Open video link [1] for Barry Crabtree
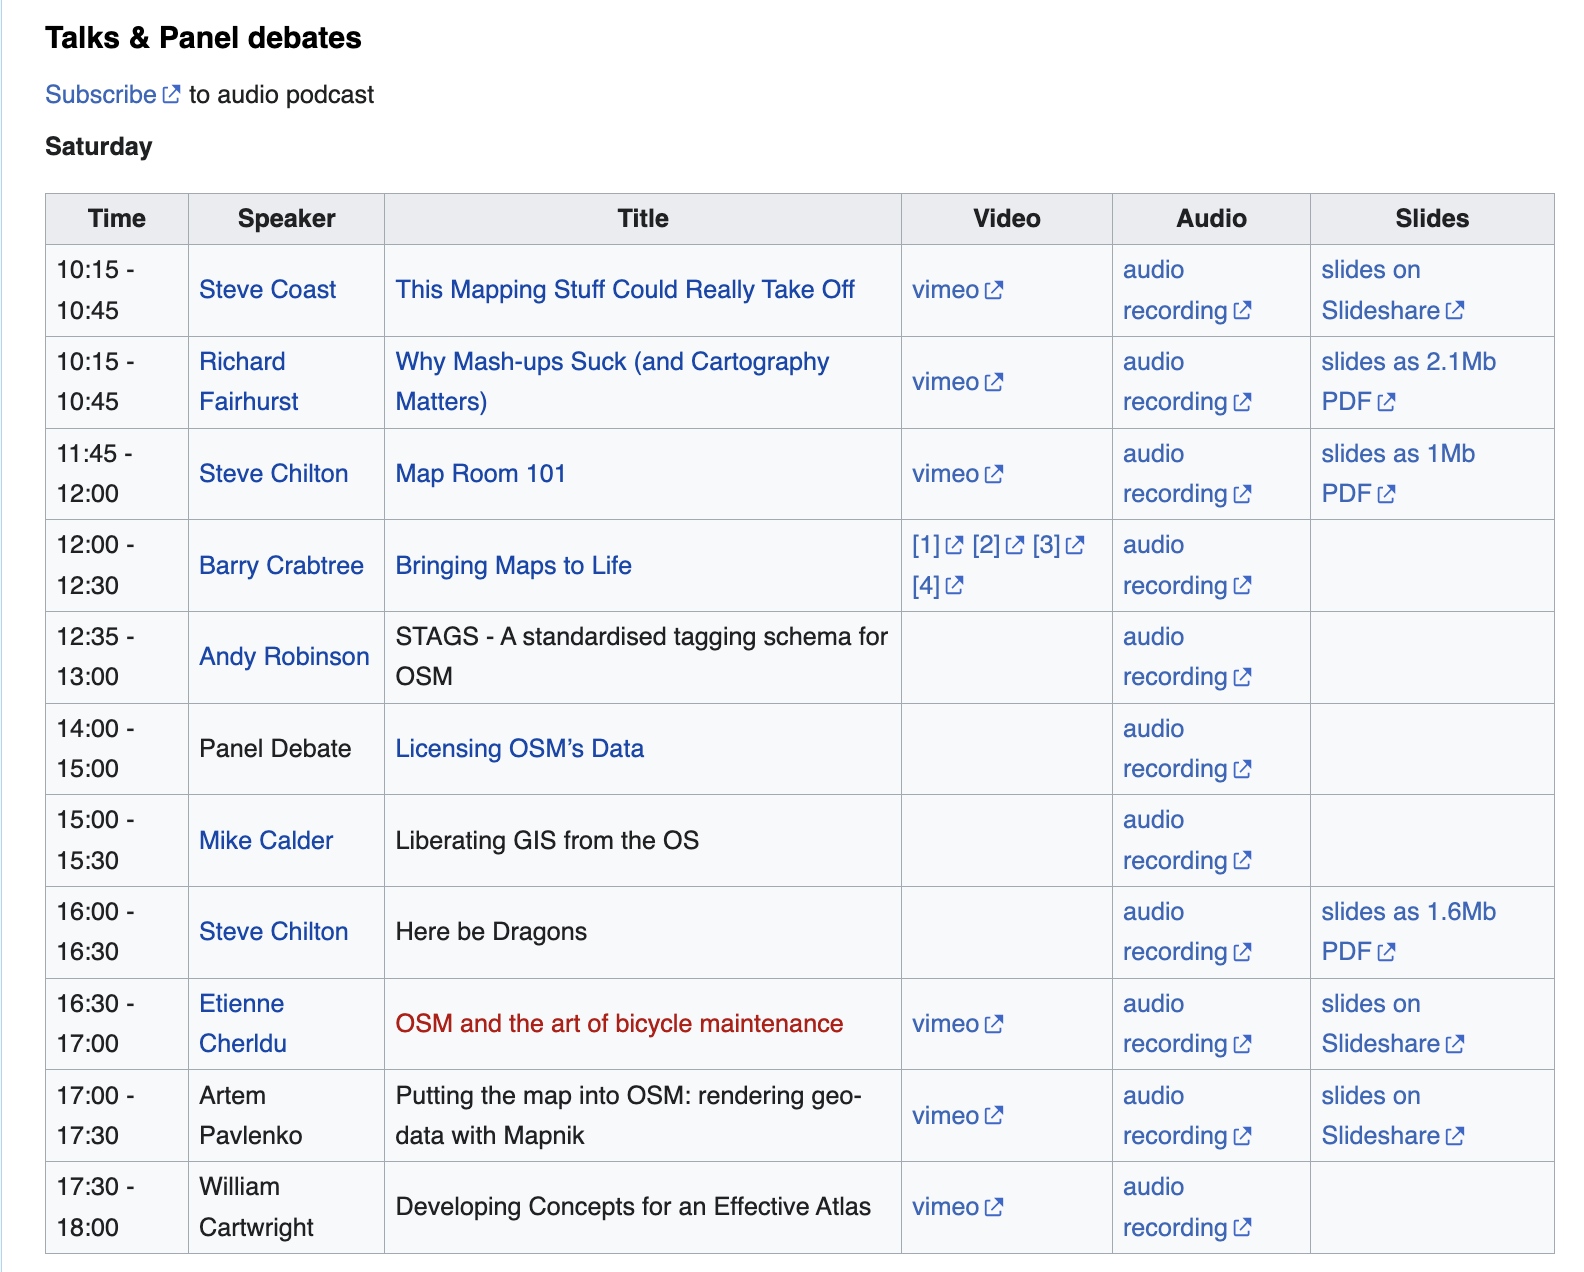Screen dimensions: 1584x1272 tap(937, 545)
